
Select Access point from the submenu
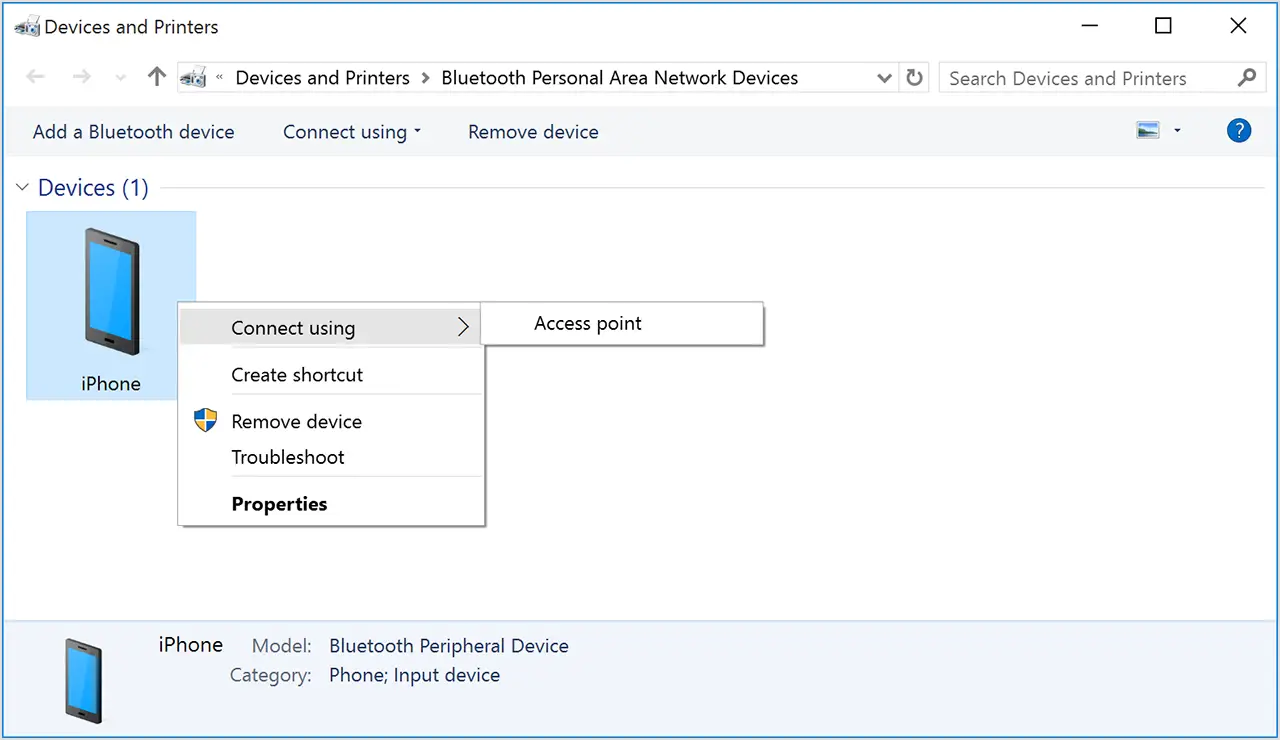[x=588, y=323]
